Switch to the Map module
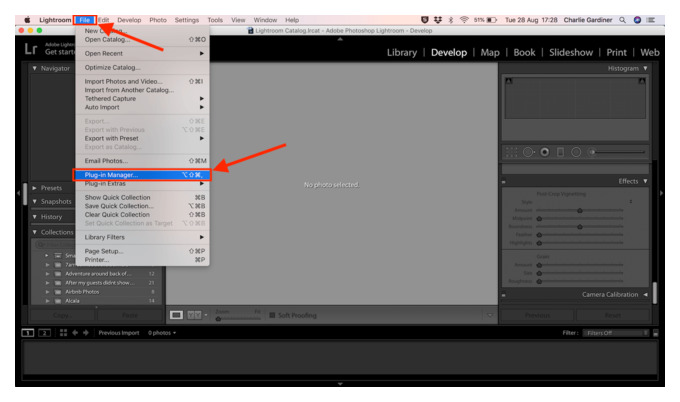The height and width of the screenshot is (402, 680). (x=490, y=52)
